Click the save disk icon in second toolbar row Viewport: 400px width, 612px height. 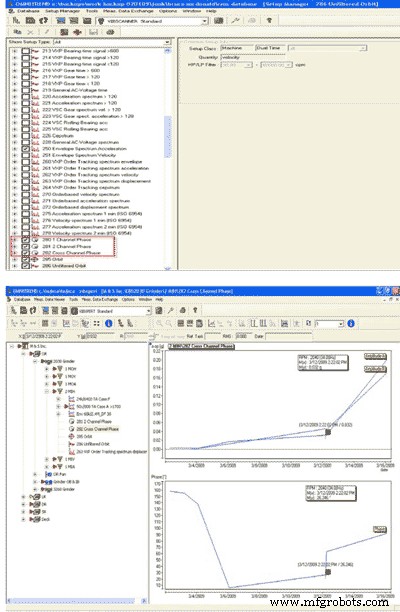[x=93, y=32]
